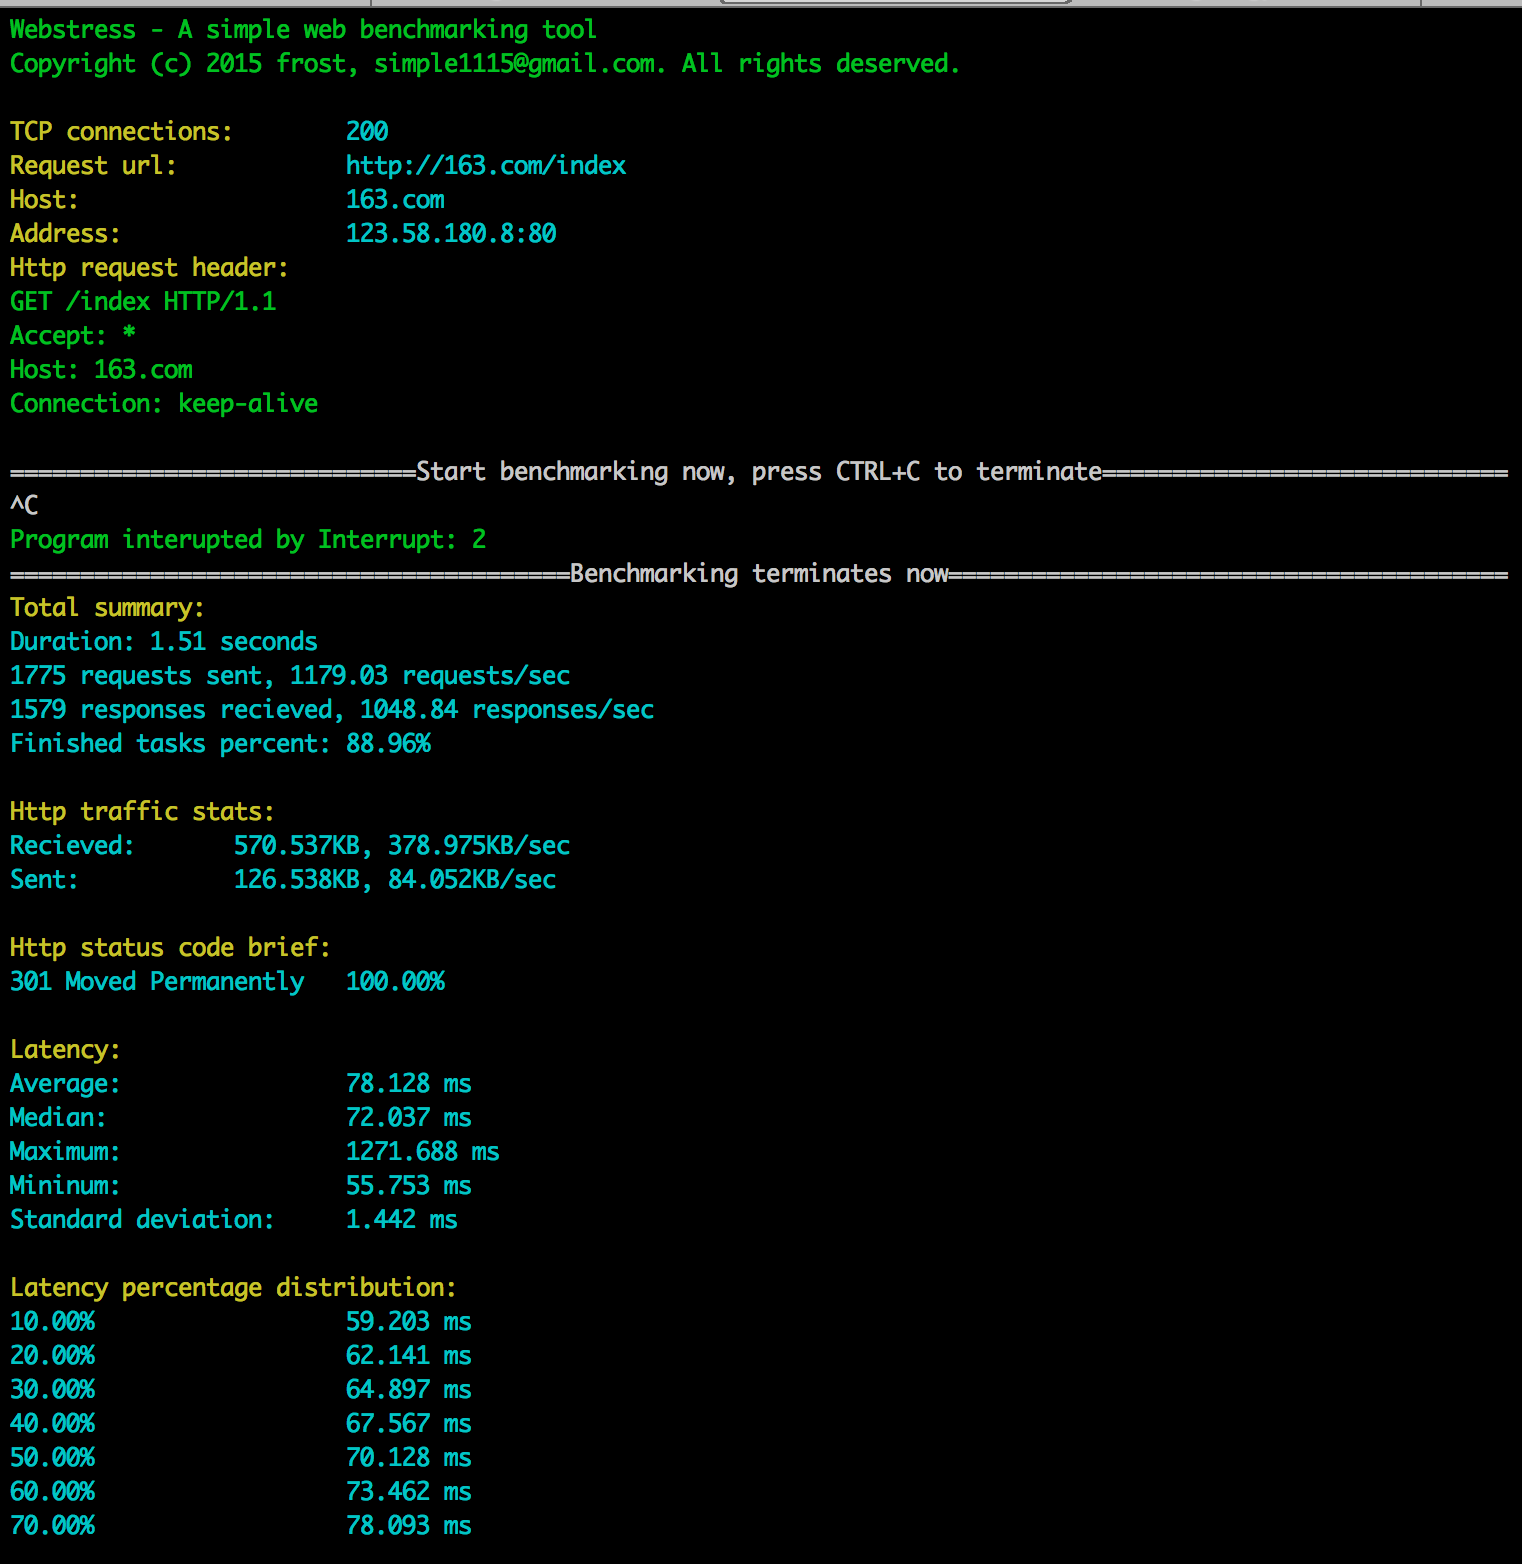
Task: Click the 64.897 ms value for 30.00%
Action: tap(409, 1389)
